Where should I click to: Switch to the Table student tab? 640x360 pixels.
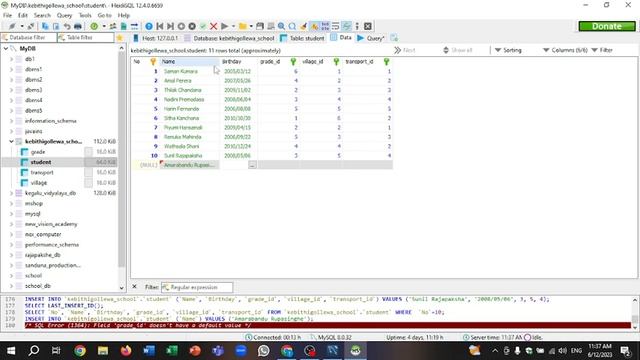tap(302, 38)
